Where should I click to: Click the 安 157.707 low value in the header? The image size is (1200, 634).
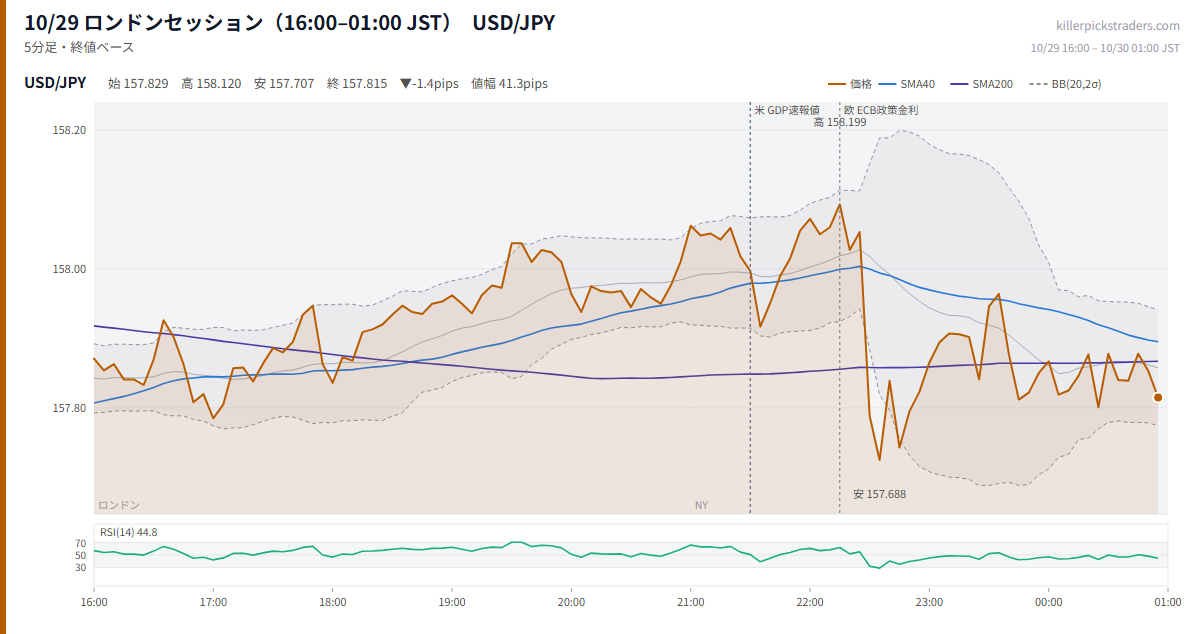(284, 84)
